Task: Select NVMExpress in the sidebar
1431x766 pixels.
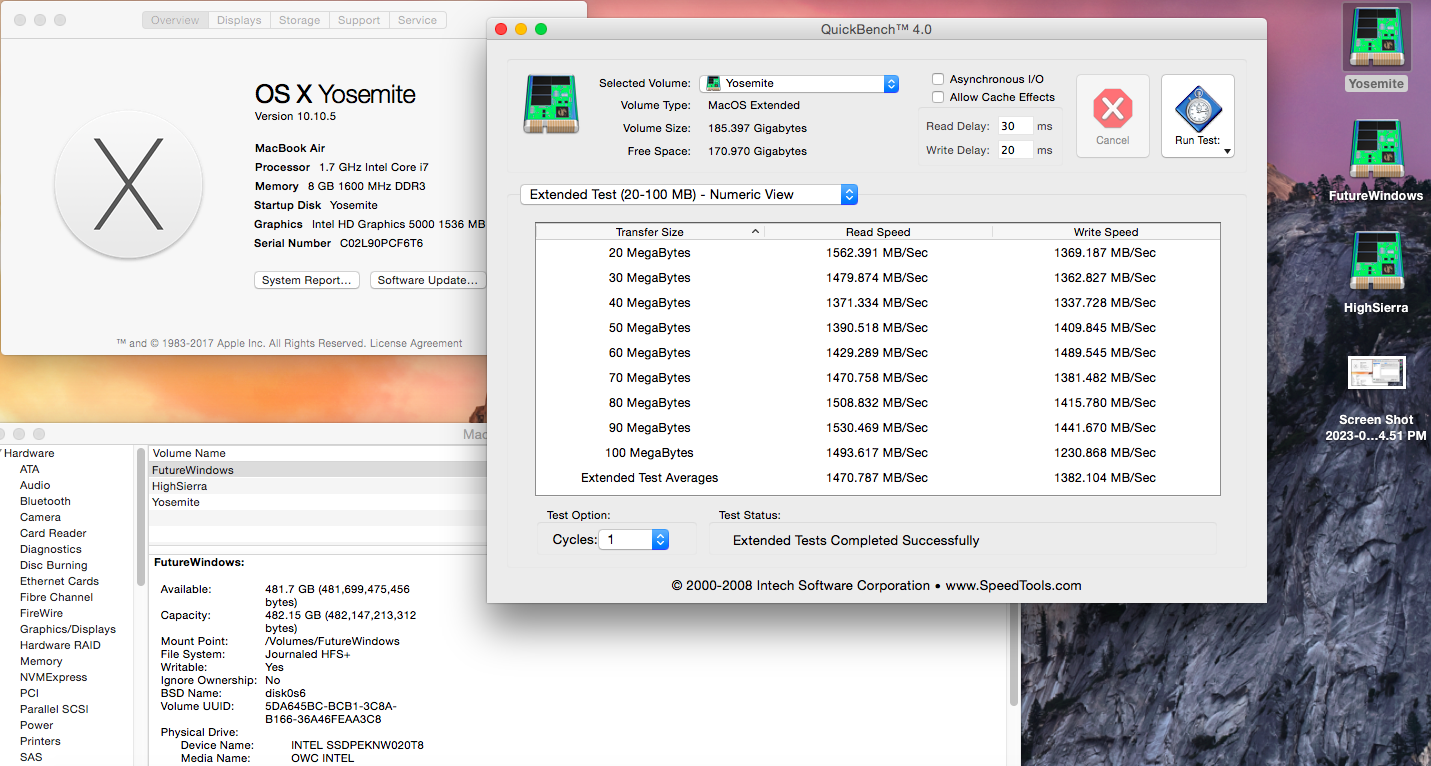Action: 54,677
